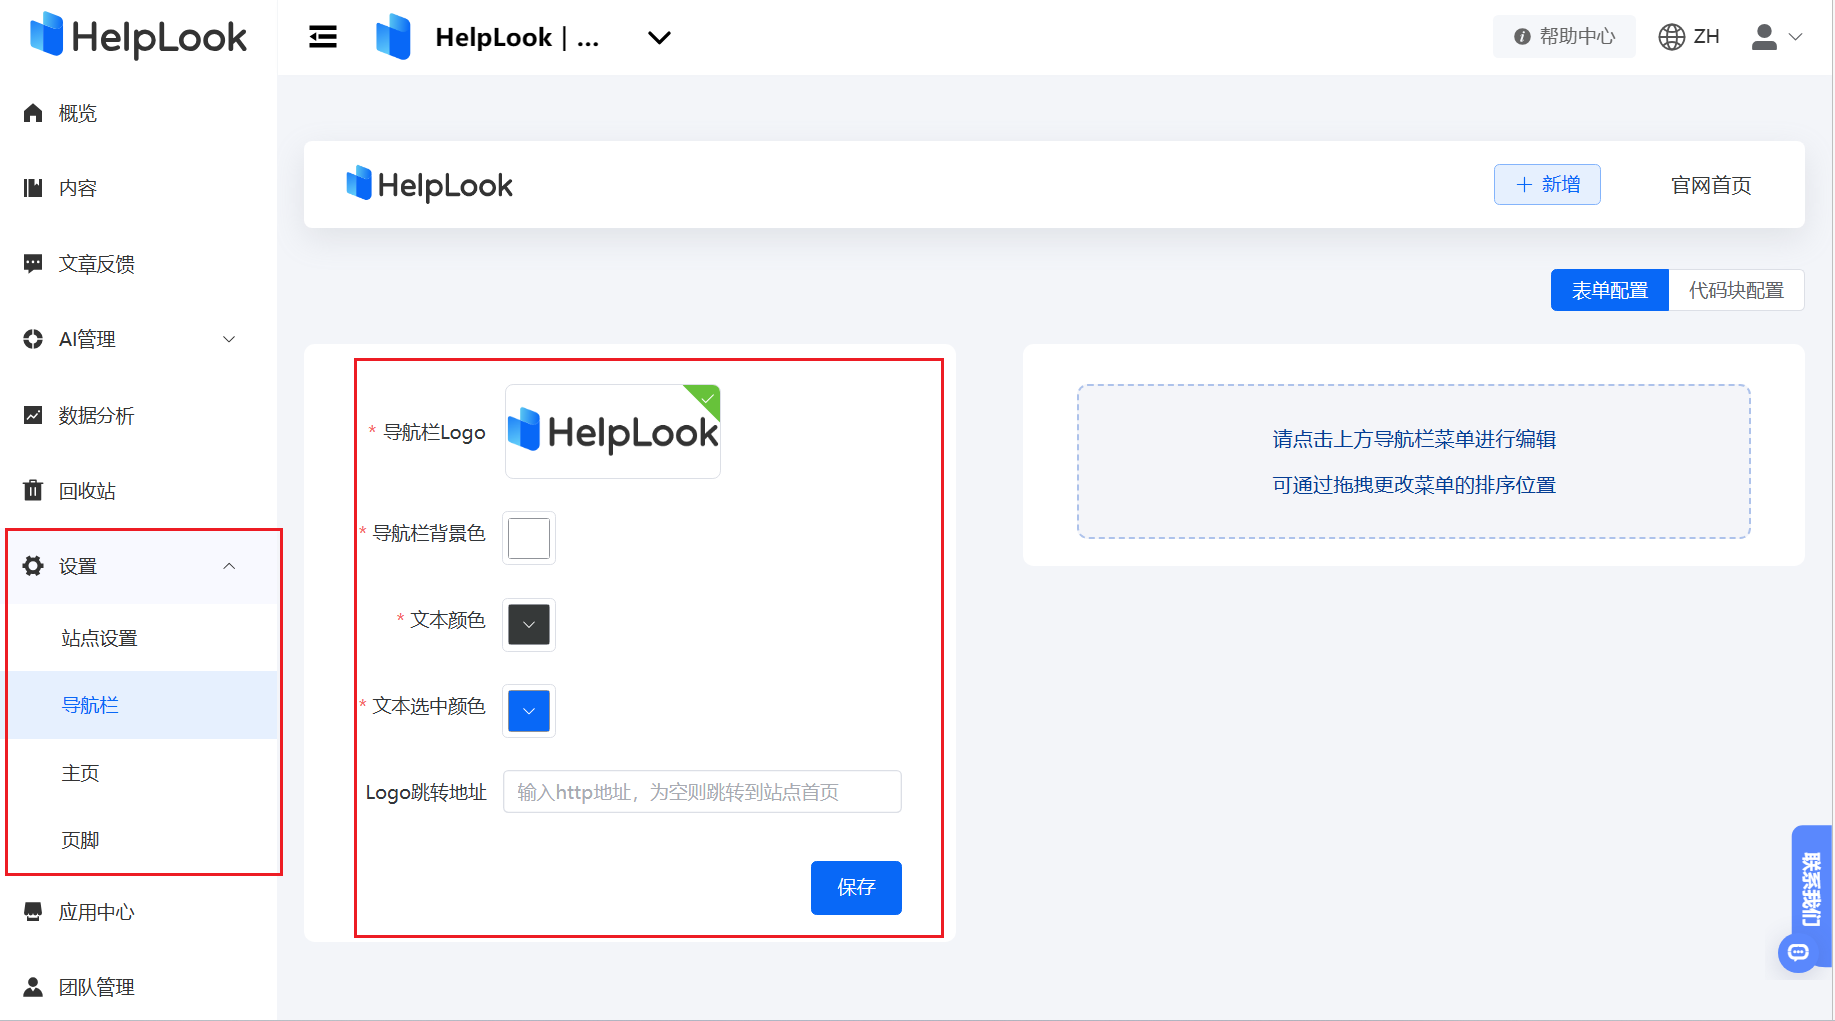Open the 回收站 recycle bin icon
This screenshot has width=1835, height=1021.
(33, 490)
